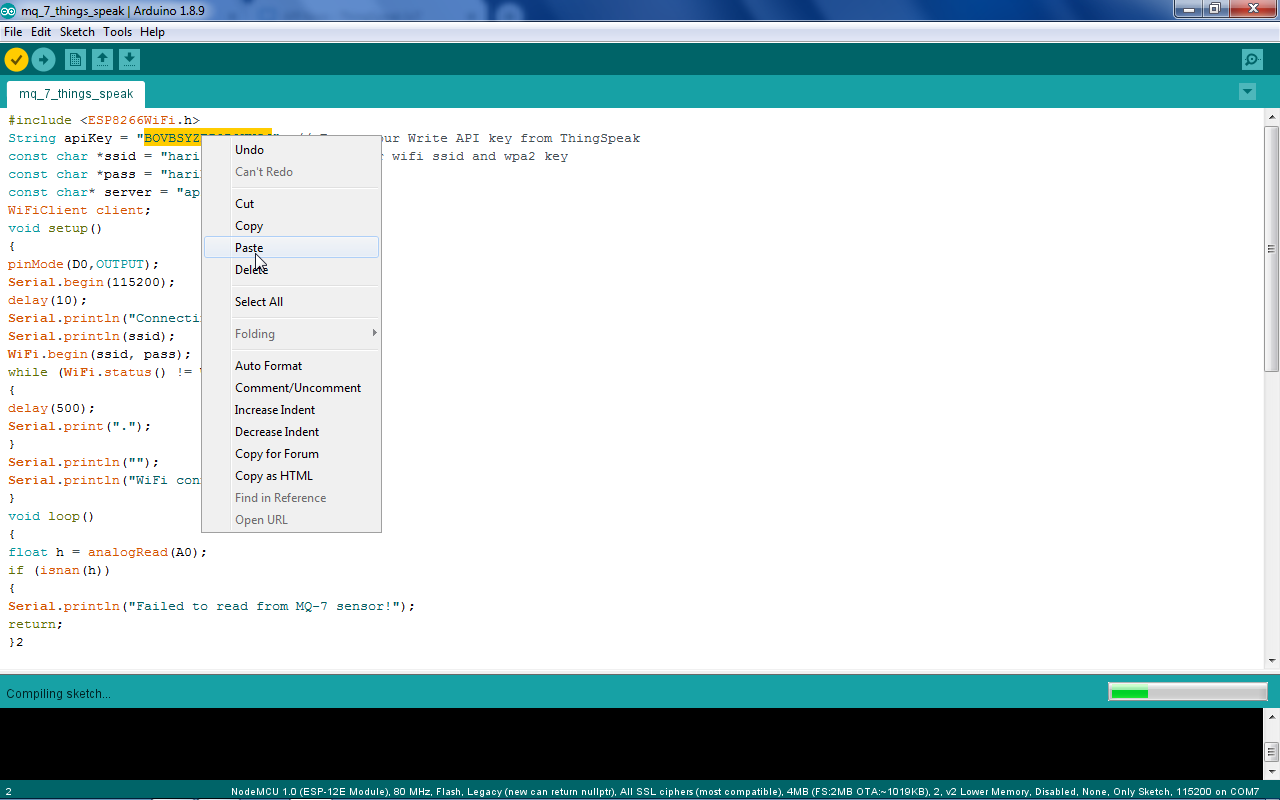1280x800 pixels.
Task: Open the Serial Monitor magnifier icon
Action: pos(1252,60)
